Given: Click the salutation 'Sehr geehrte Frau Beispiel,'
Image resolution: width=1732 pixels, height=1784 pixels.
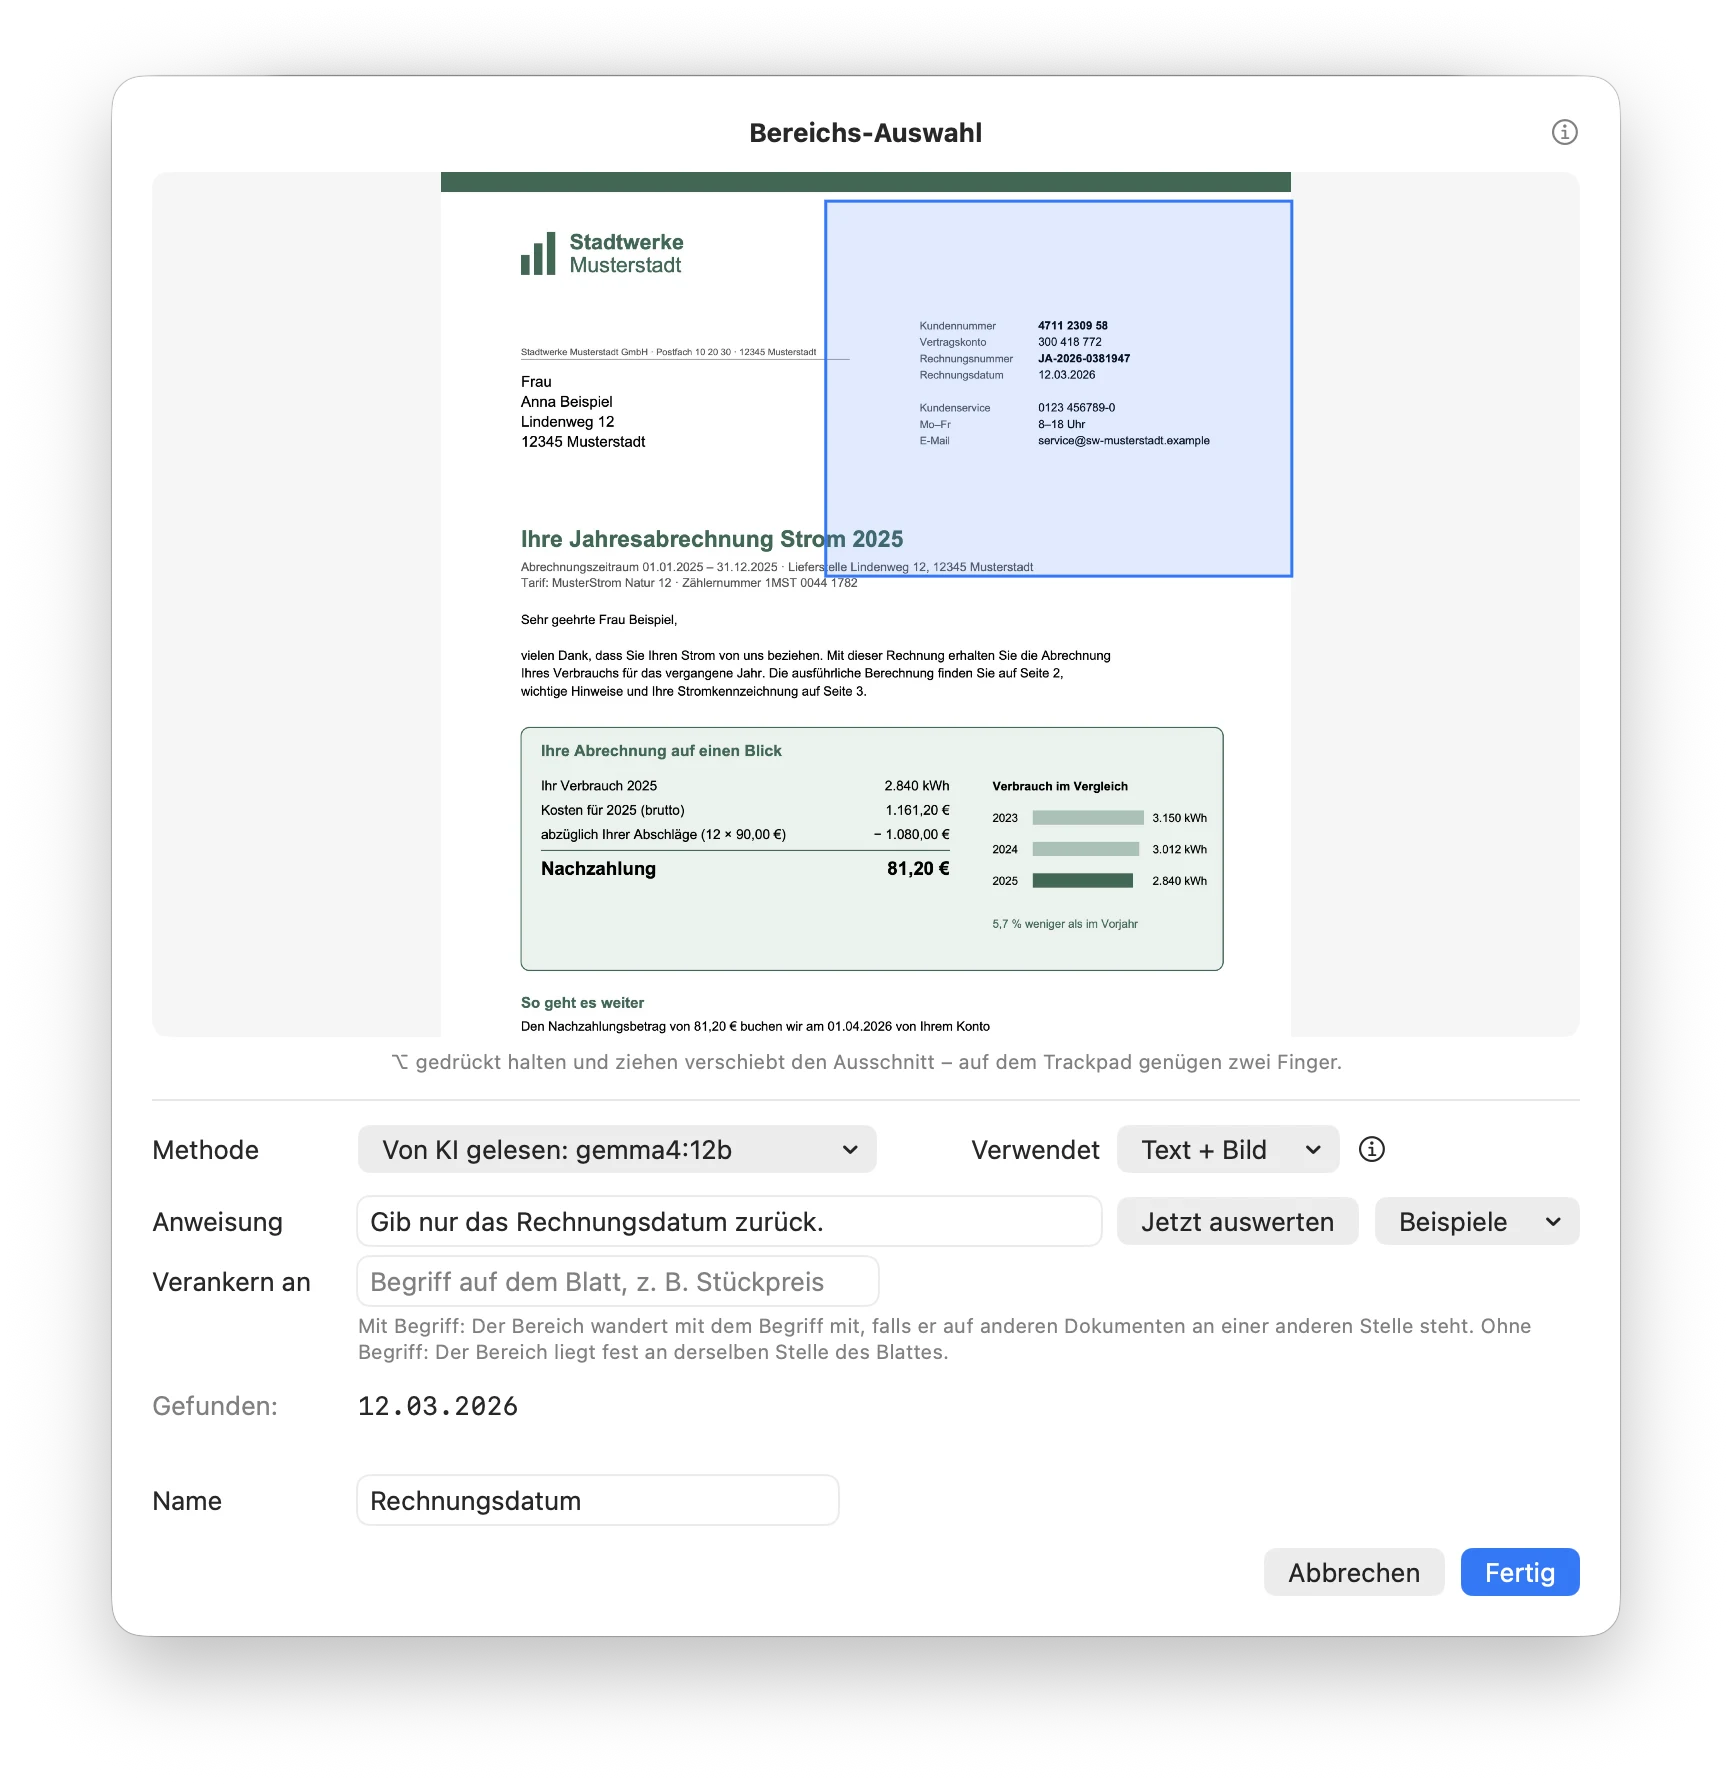Looking at the screenshot, I should pos(599,620).
